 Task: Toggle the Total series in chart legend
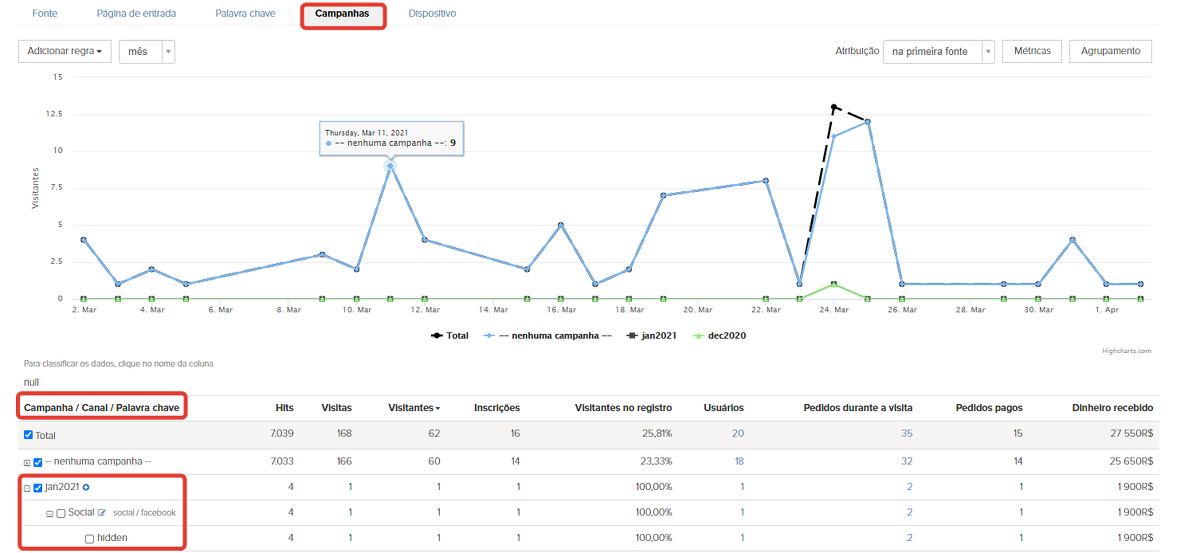pos(450,336)
